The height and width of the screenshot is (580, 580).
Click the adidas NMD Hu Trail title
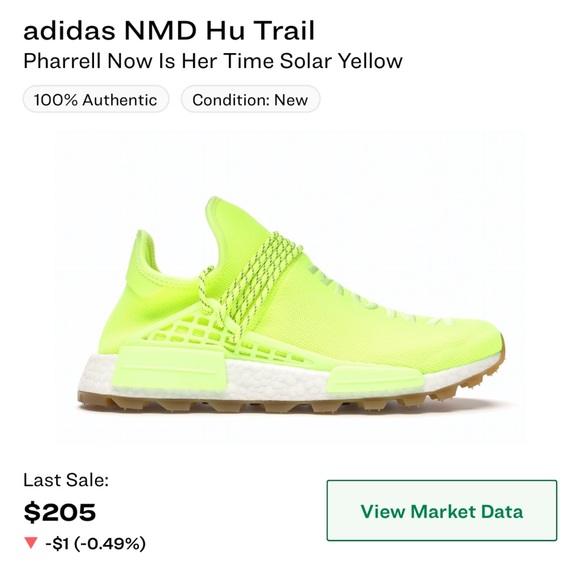(x=169, y=30)
